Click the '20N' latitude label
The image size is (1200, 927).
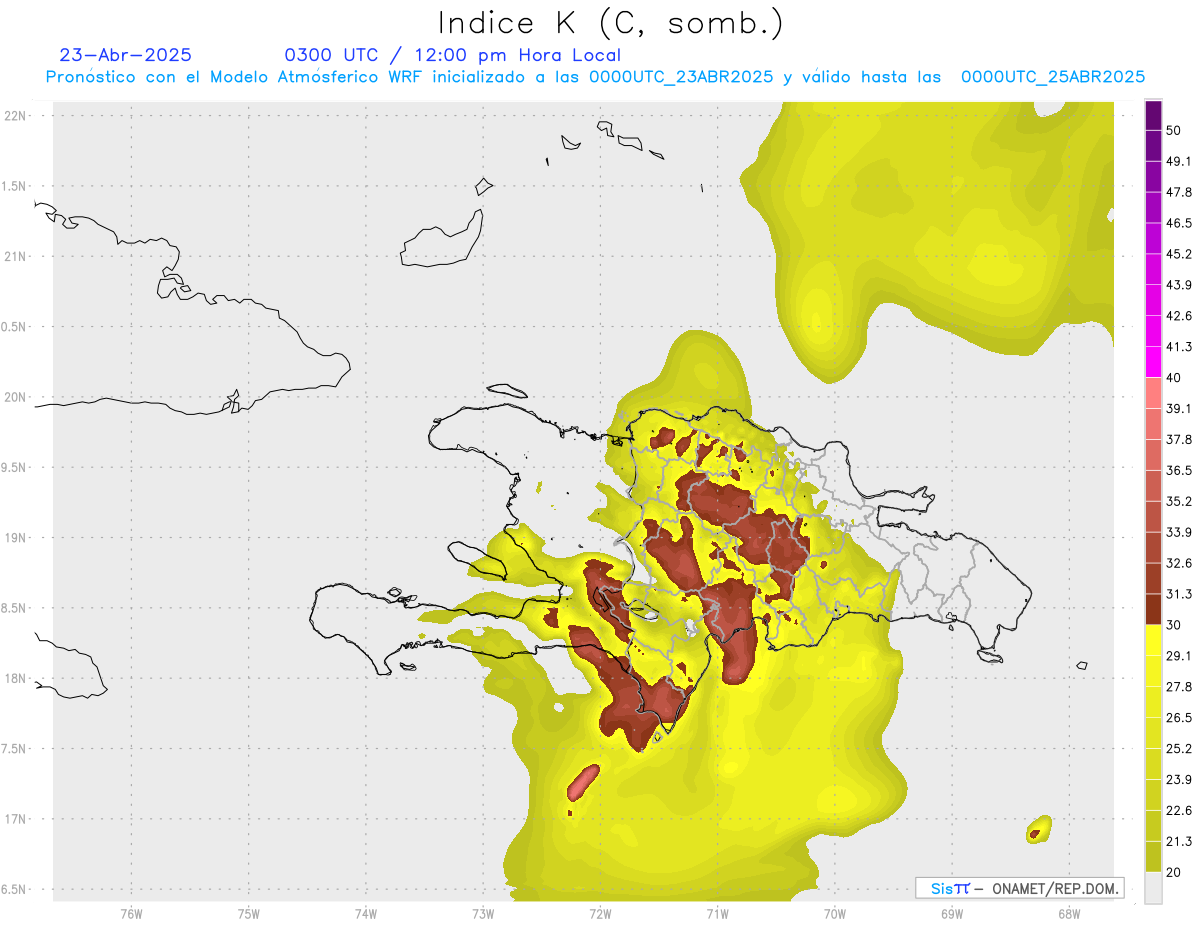[x=16, y=397]
